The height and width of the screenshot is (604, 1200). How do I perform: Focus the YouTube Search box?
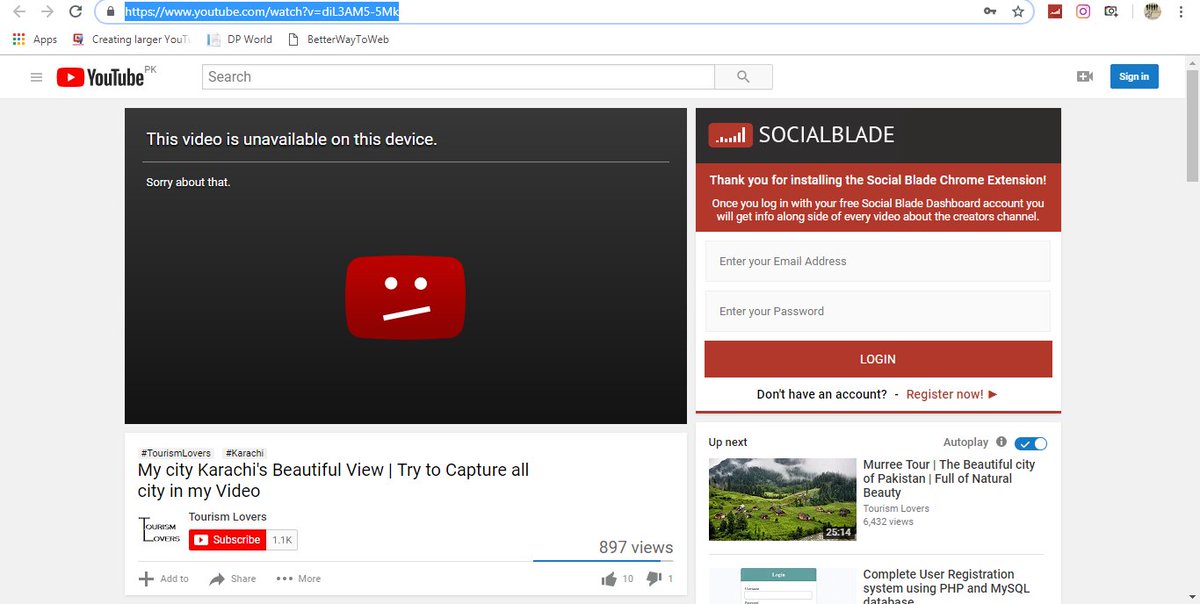458,77
